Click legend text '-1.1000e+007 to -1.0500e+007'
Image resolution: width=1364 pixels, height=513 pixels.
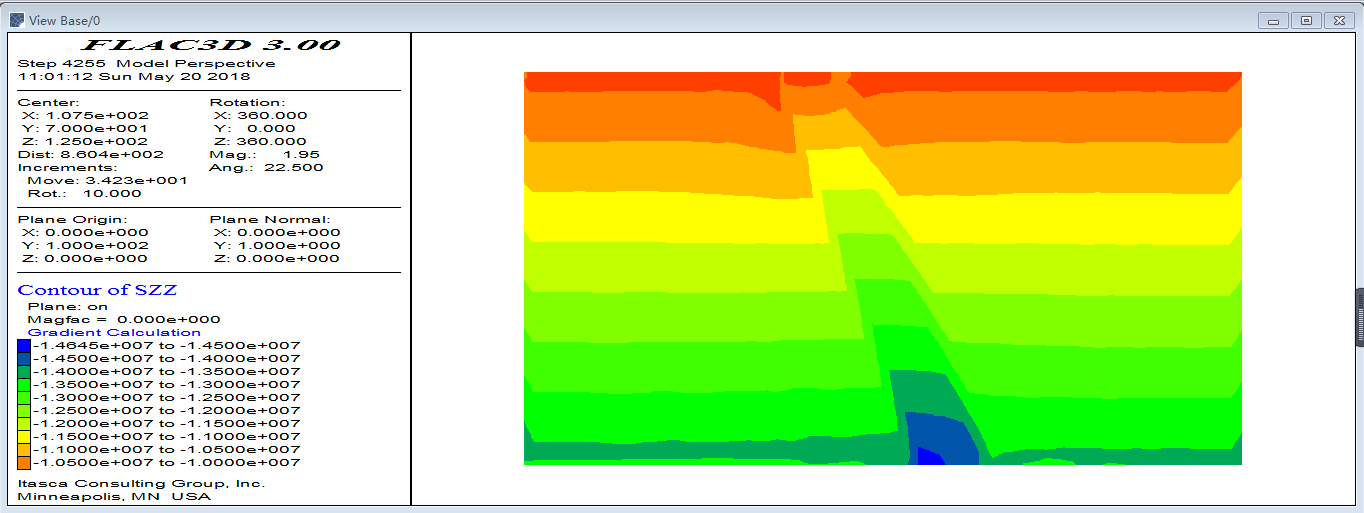coord(166,449)
